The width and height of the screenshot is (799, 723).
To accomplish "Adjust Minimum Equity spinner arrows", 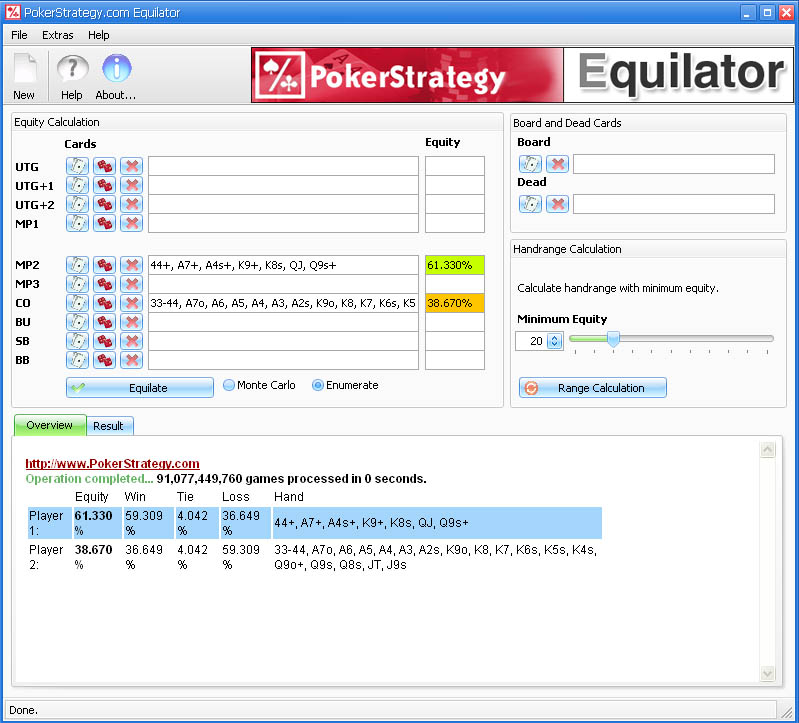I will (x=554, y=341).
